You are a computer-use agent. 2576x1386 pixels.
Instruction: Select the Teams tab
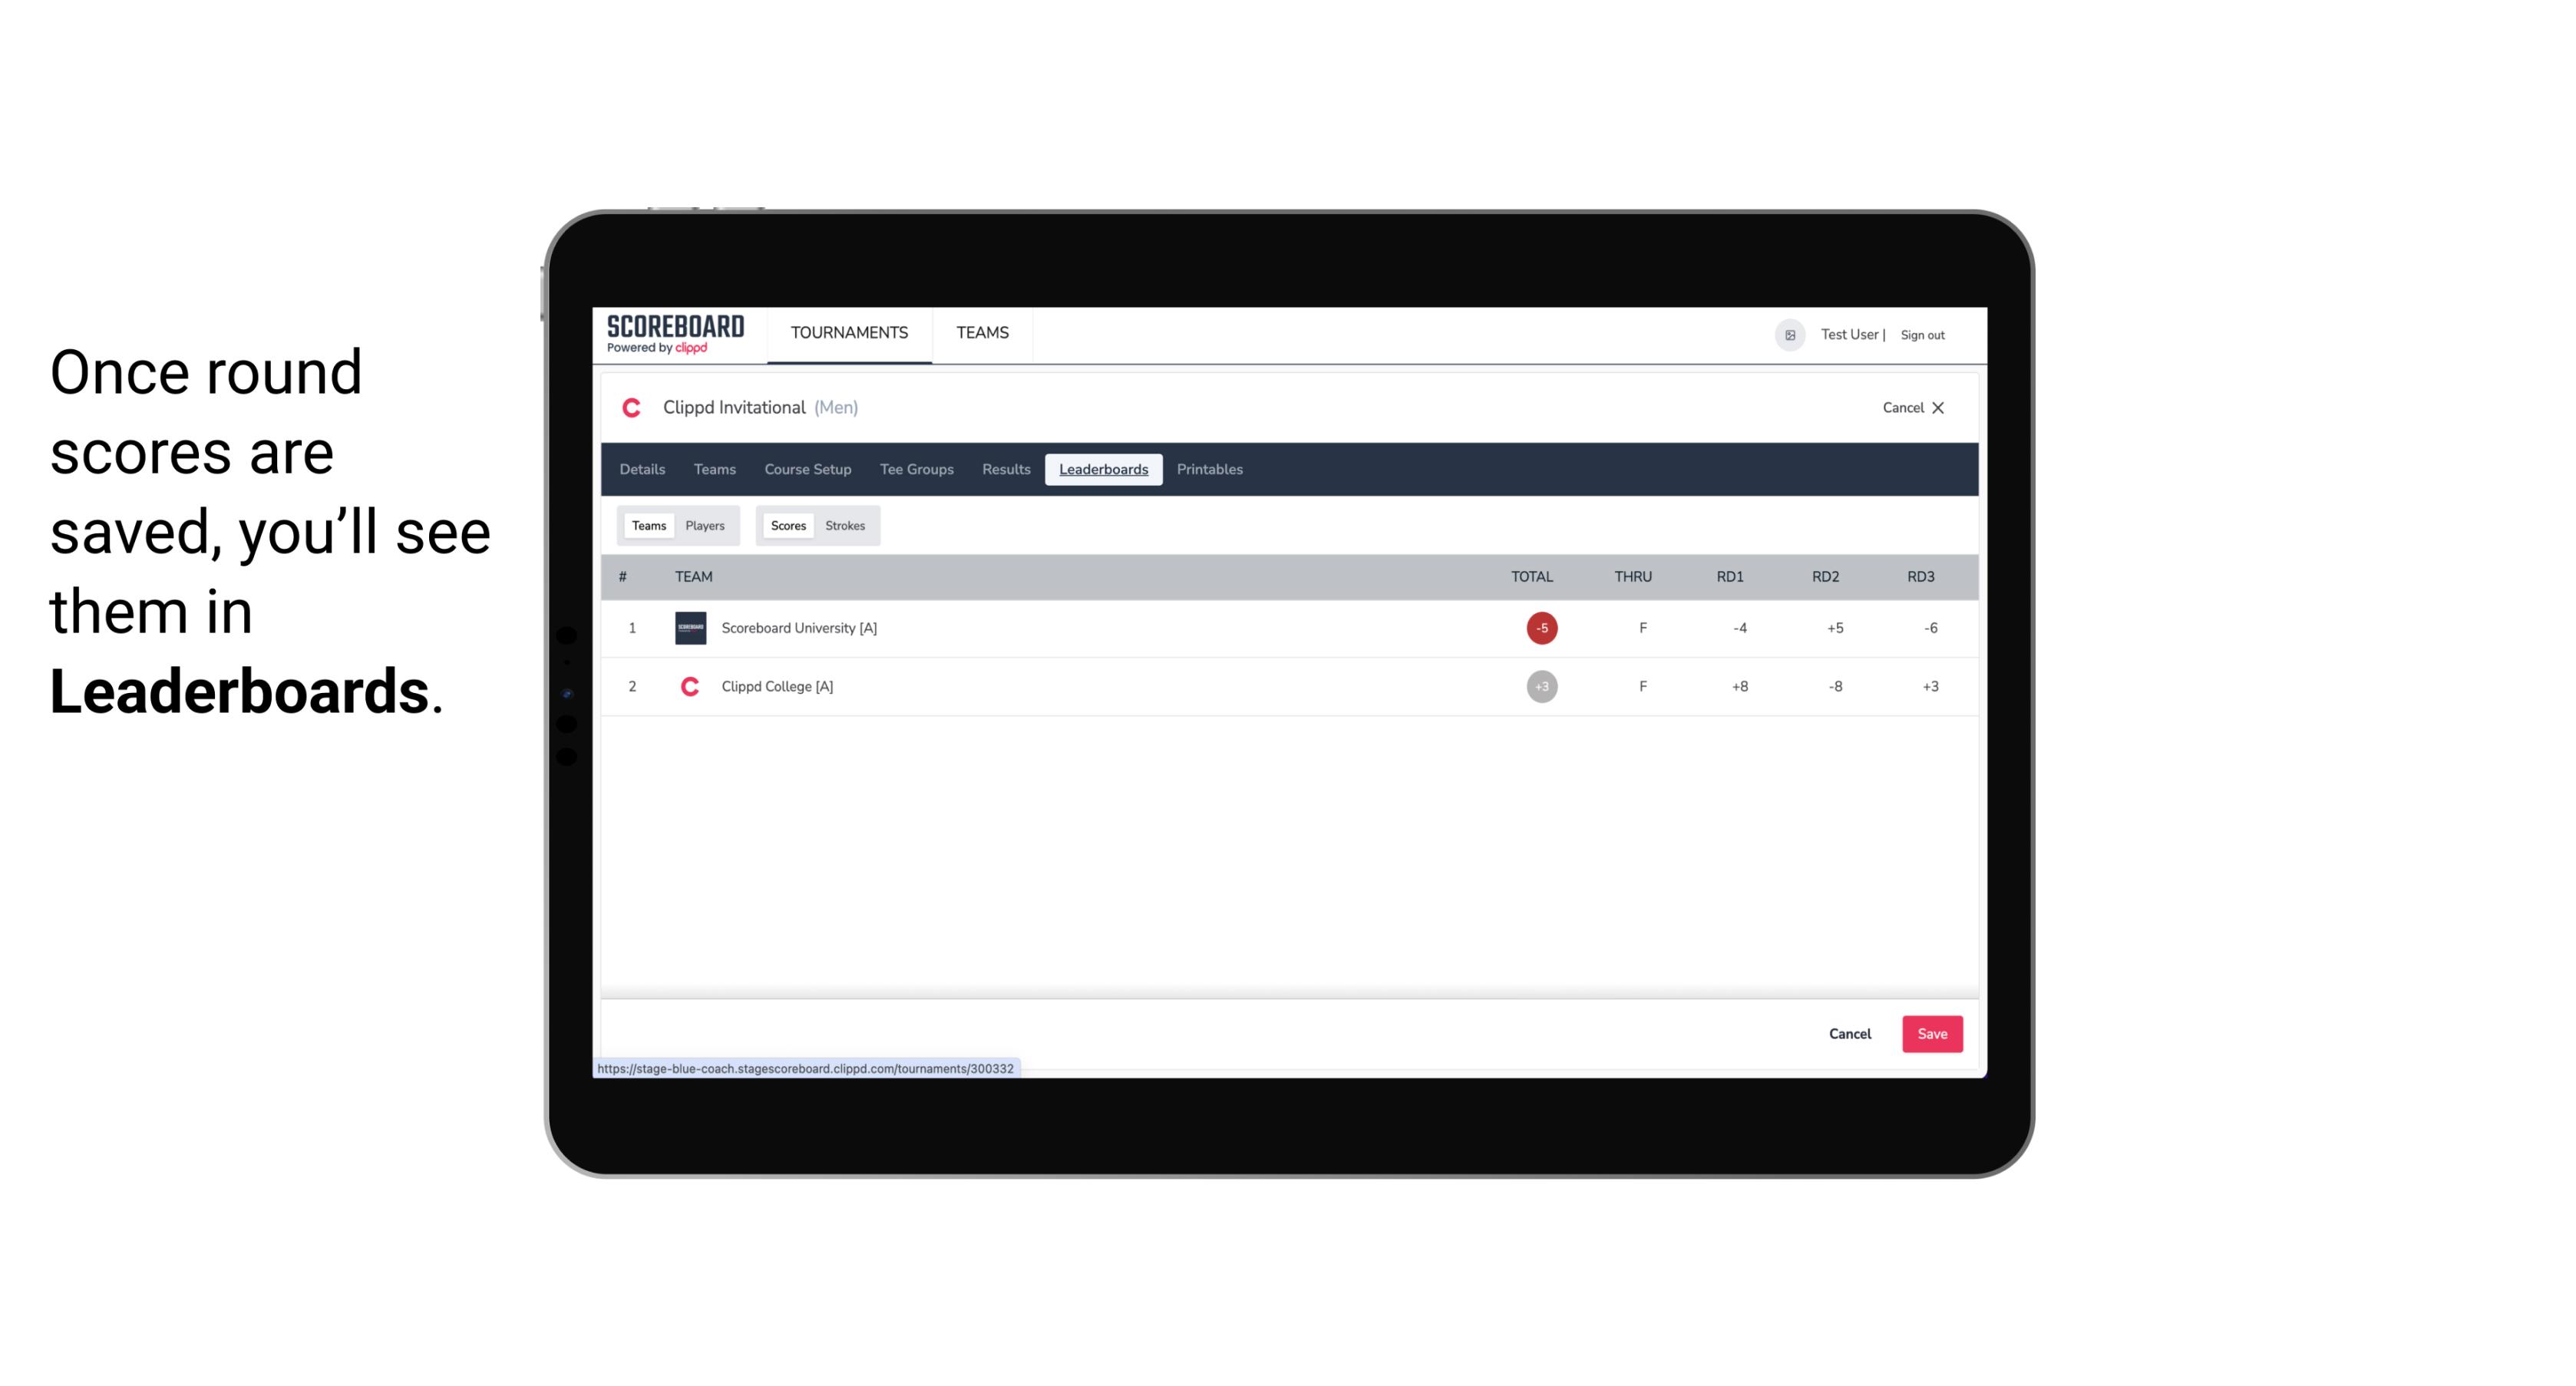(x=647, y=524)
